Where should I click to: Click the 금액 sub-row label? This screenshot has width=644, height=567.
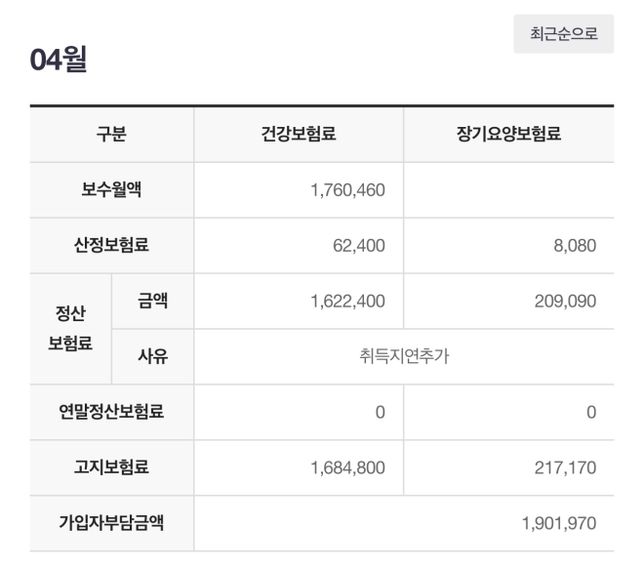point(152,300)
